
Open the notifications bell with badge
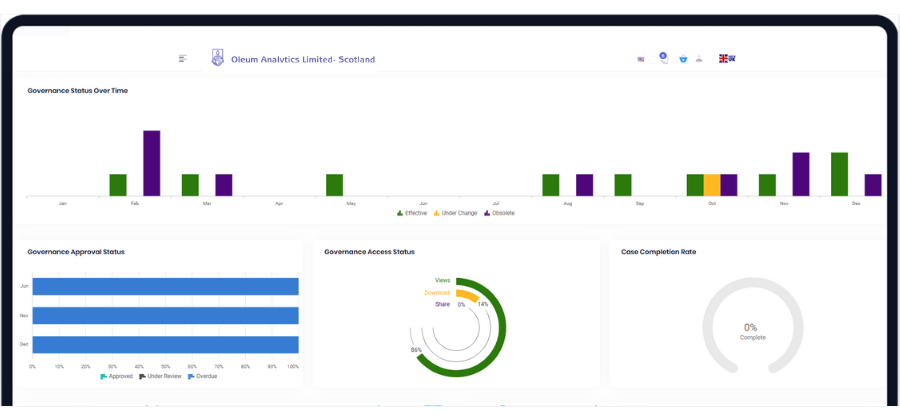click(x=662, y=58)
